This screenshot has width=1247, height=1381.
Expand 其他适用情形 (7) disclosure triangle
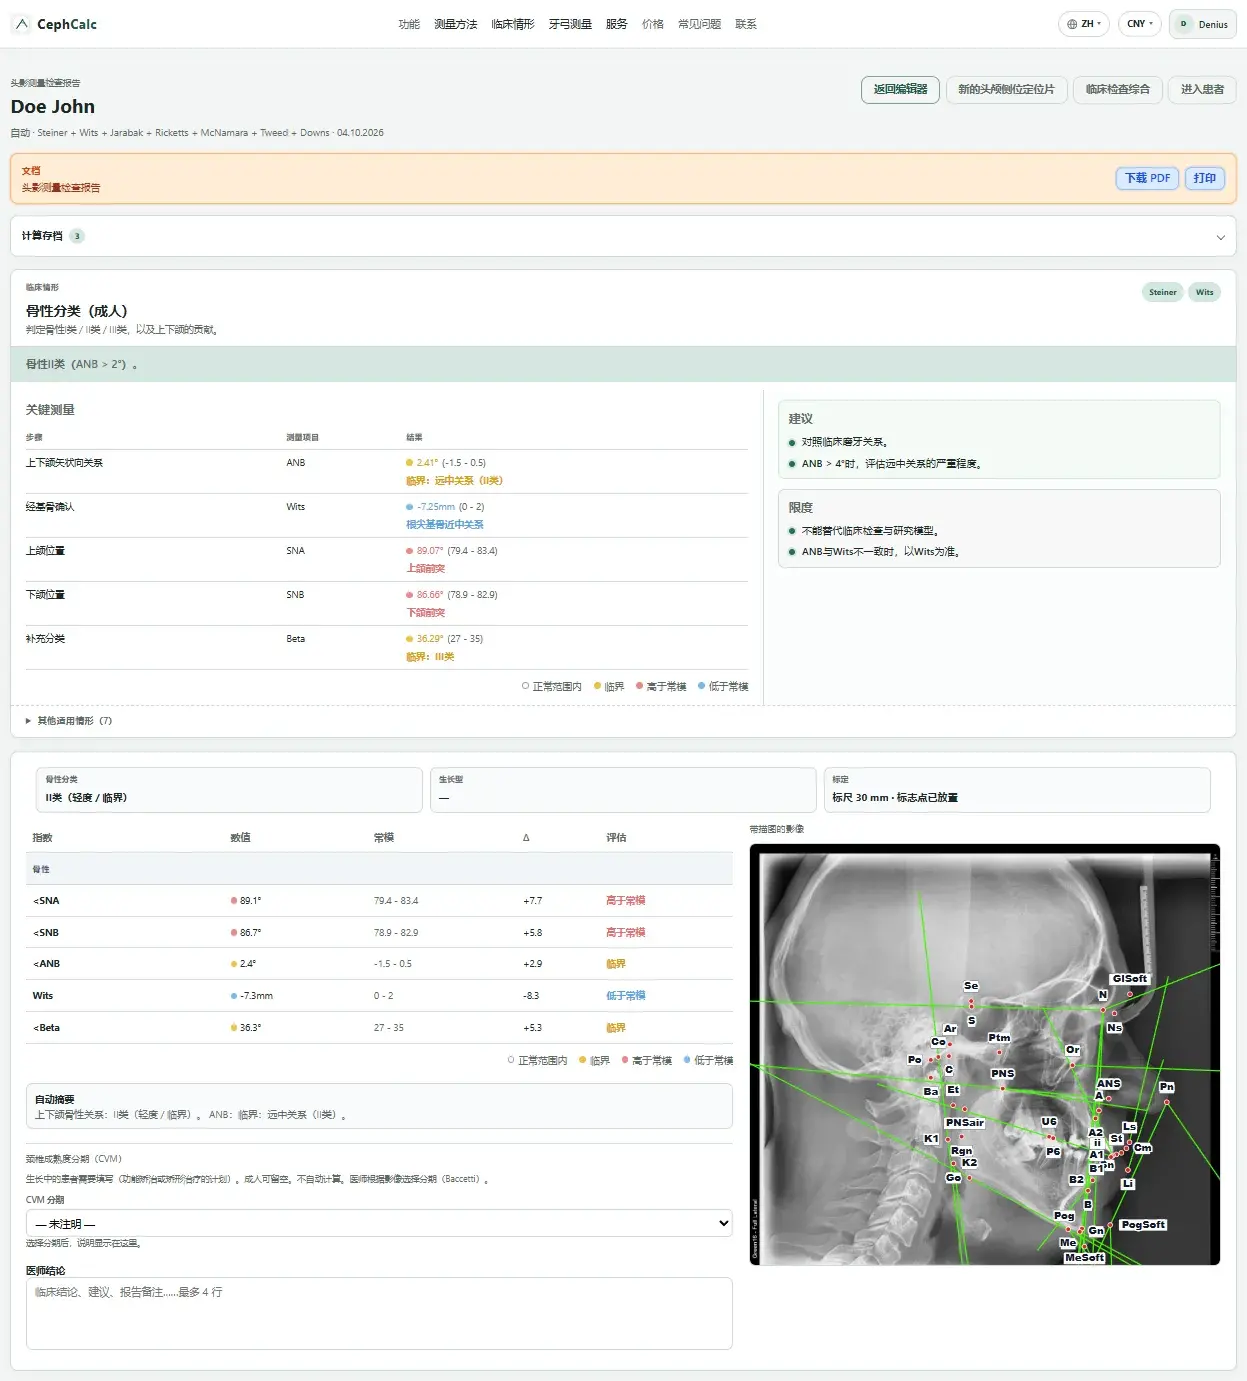point(28,721)
